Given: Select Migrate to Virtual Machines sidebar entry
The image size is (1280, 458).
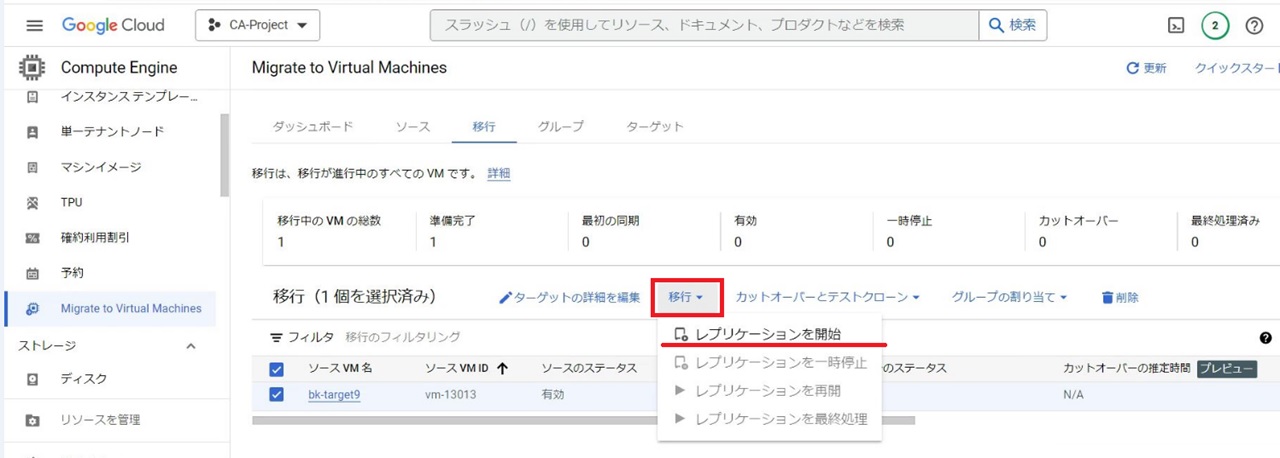Looking at the screenshot, I should pos(110,309).
